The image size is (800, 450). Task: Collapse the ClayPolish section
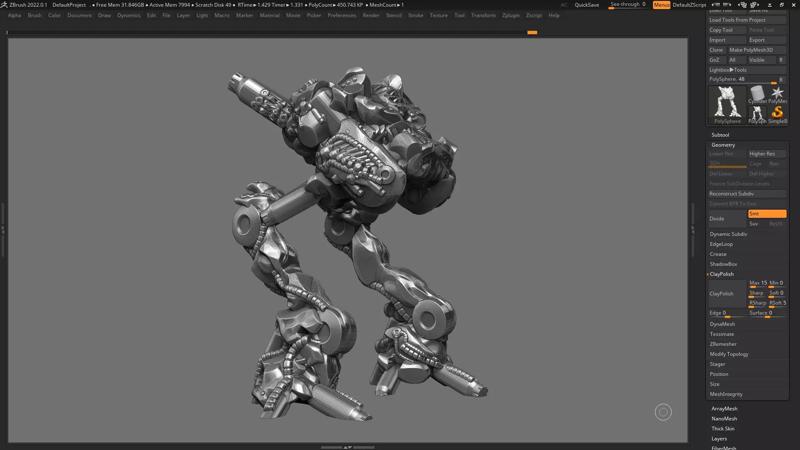coord(722,274)
